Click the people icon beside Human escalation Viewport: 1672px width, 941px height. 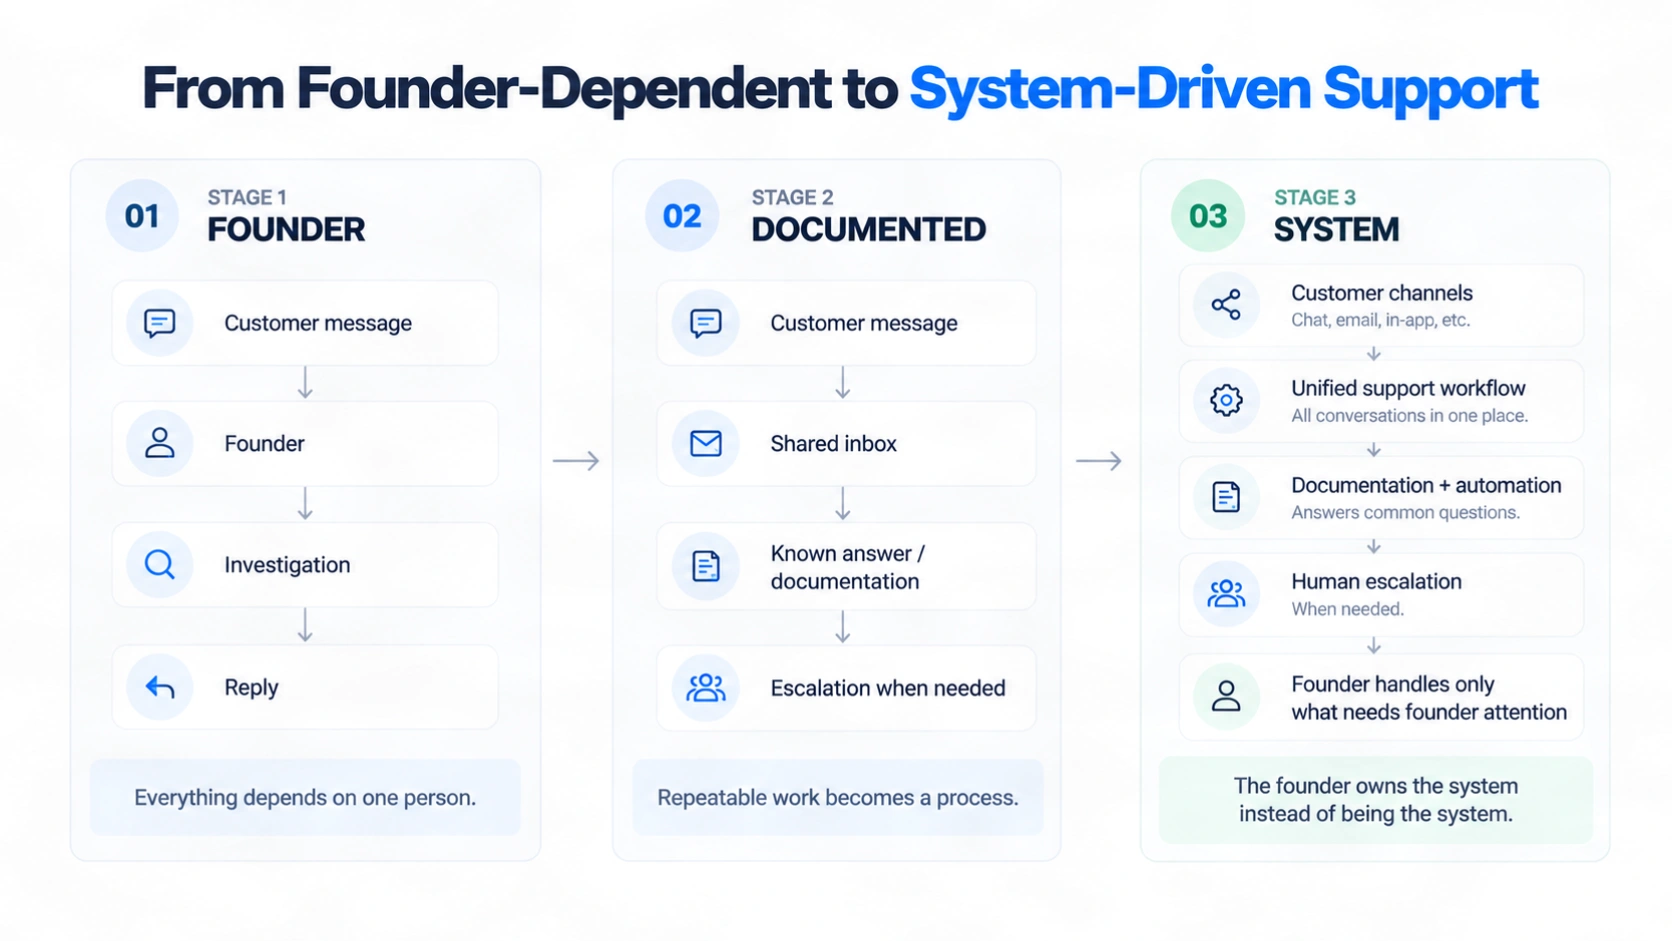point(1226,594)
